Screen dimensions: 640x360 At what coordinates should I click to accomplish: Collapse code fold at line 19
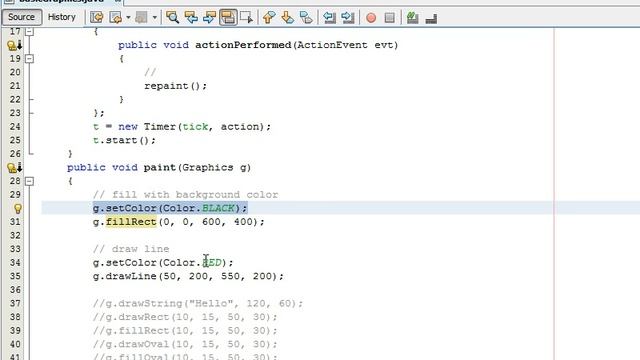(x=29, y=58)
